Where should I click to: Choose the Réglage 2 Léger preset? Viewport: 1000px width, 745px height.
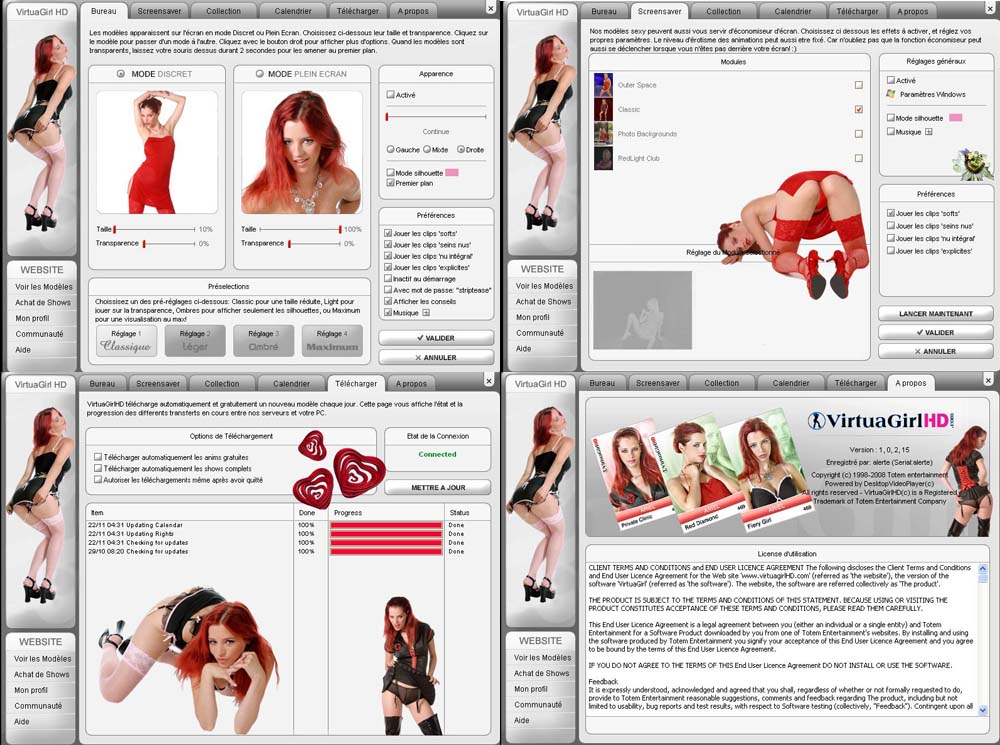[x=193, y=341]
